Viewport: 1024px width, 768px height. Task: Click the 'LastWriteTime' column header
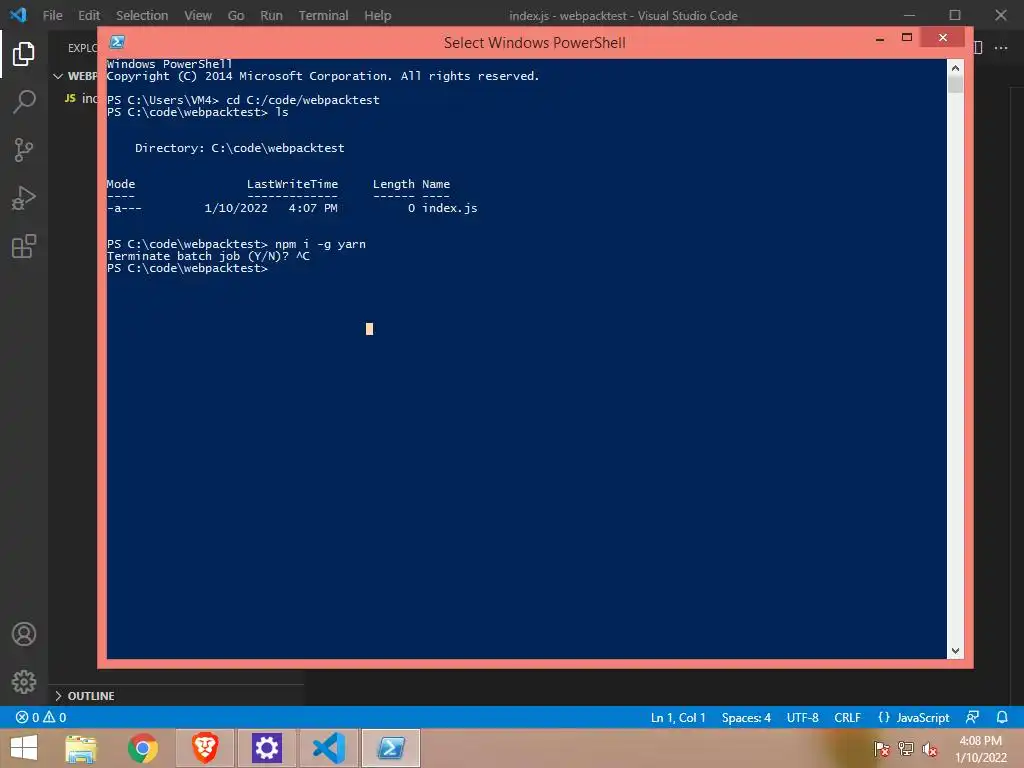[x=293, y=184]
